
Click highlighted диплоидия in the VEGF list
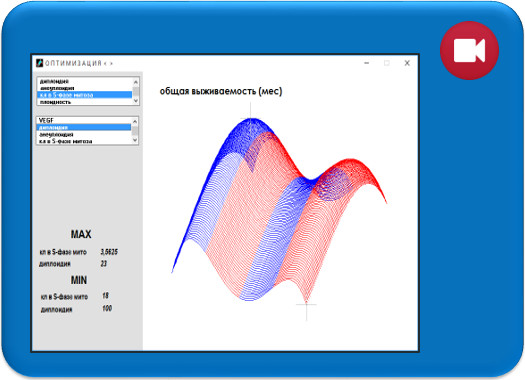point(84,127)
